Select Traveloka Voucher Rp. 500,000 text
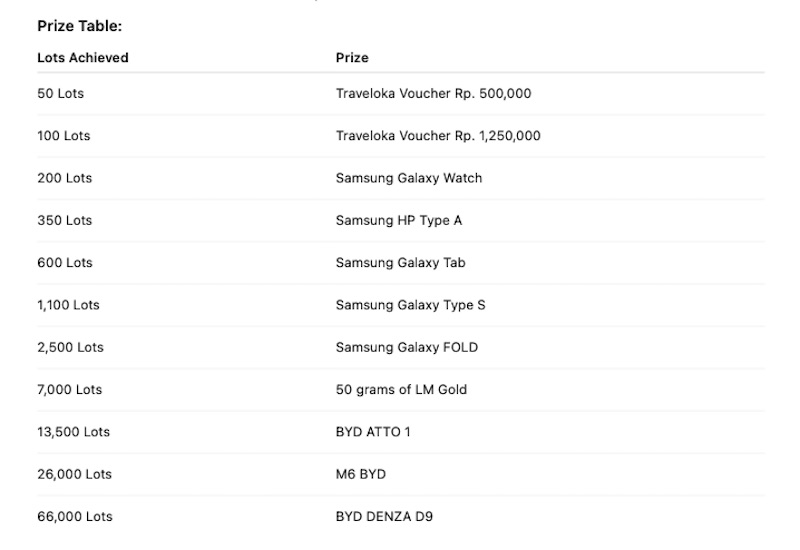Screen dimensions: 800x550 (433, 94)
